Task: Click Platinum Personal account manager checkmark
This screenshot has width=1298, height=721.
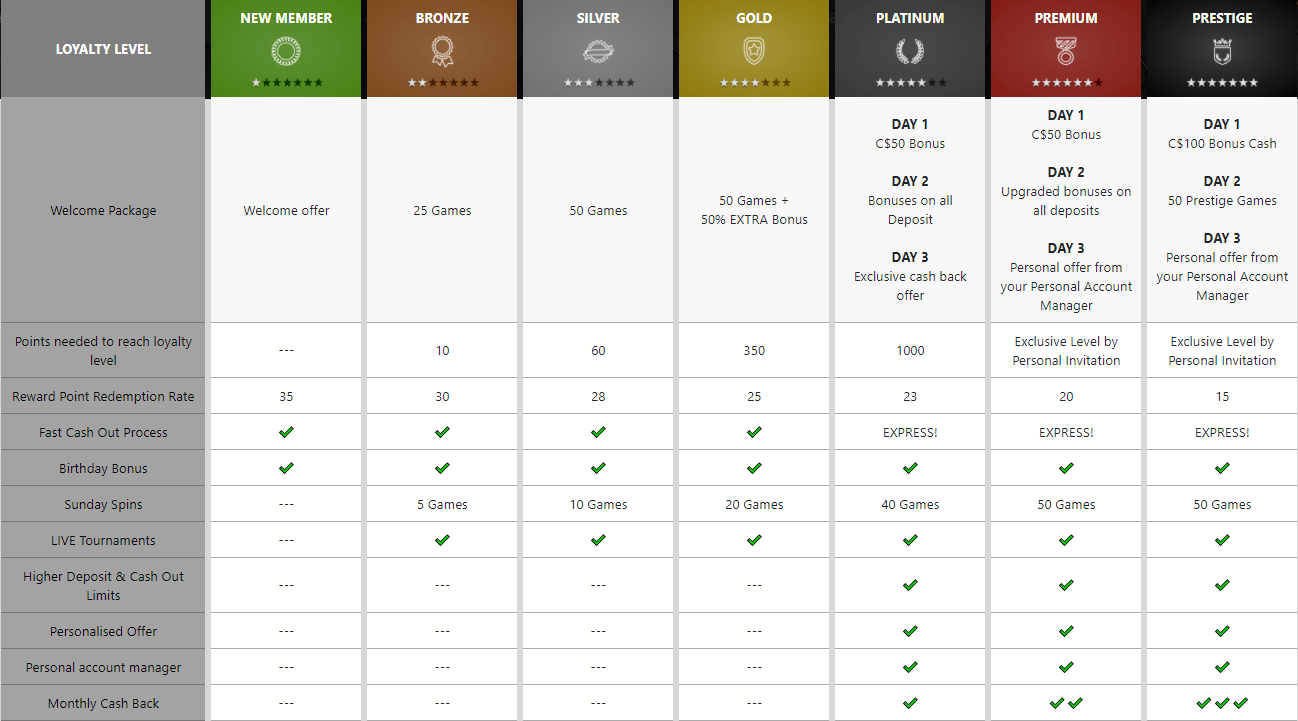Action: [x=910, y=667]
